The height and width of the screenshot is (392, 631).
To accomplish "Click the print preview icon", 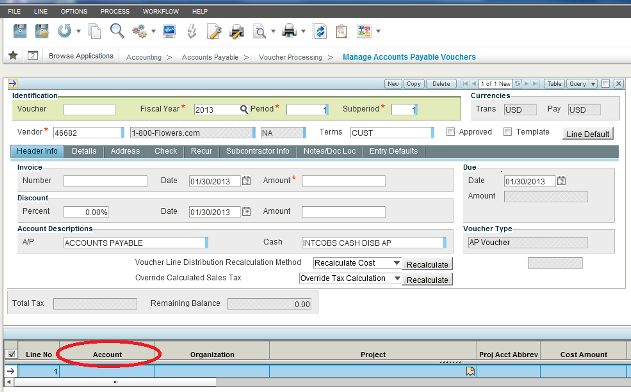I will pos(260,31).
